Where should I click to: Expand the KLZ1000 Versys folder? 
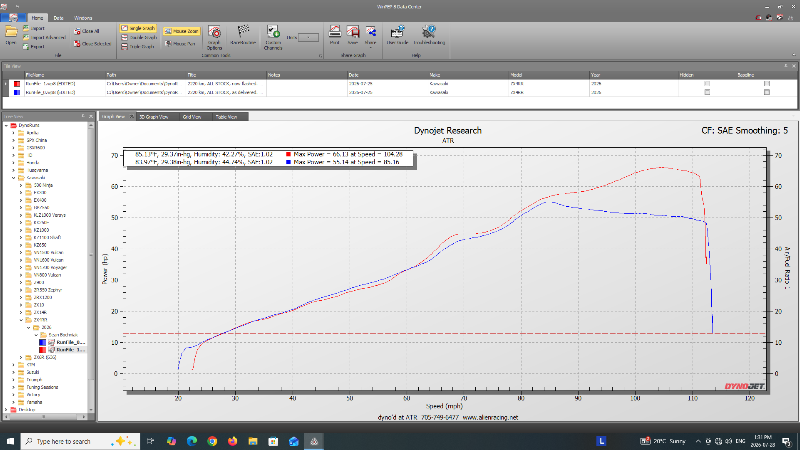[21, 215]
